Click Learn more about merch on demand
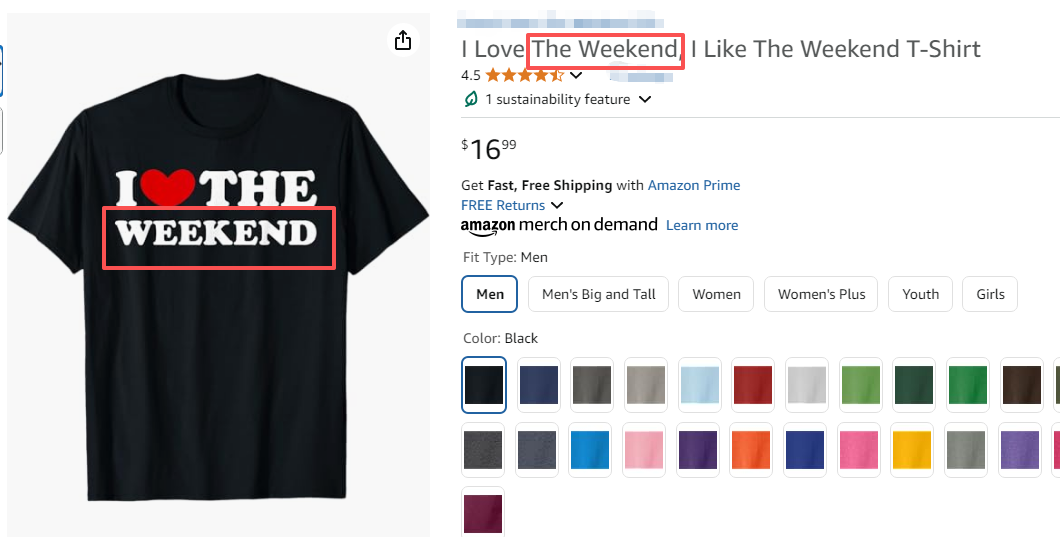This screenshot has height=537, width=1060. [702, 225]
